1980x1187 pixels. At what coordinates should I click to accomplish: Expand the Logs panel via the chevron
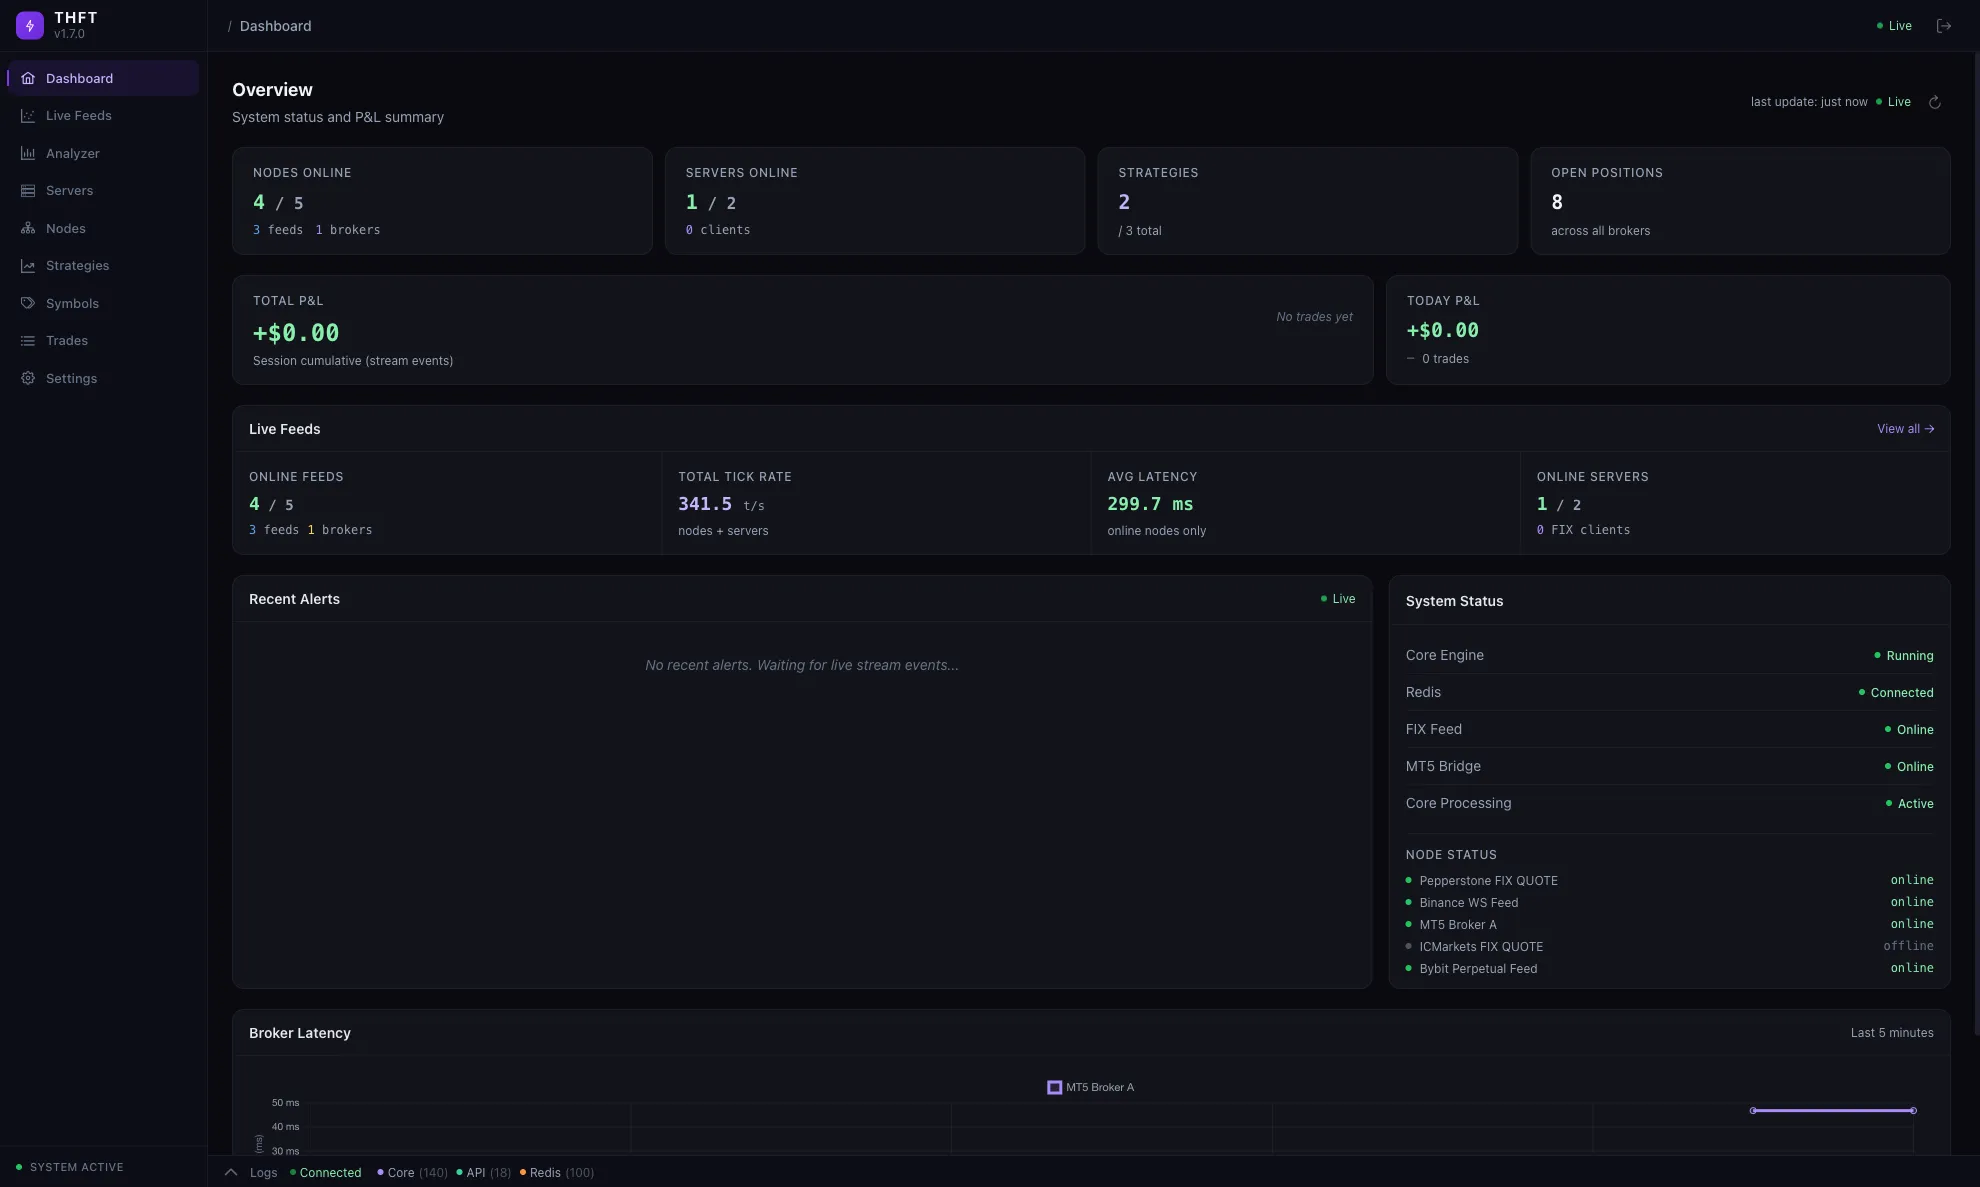point(230,1172)
